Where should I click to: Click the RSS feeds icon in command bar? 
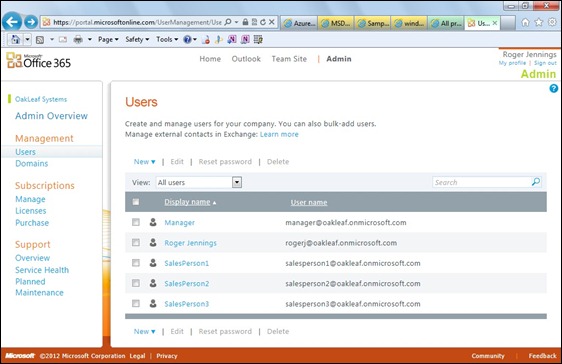(40, 39)
